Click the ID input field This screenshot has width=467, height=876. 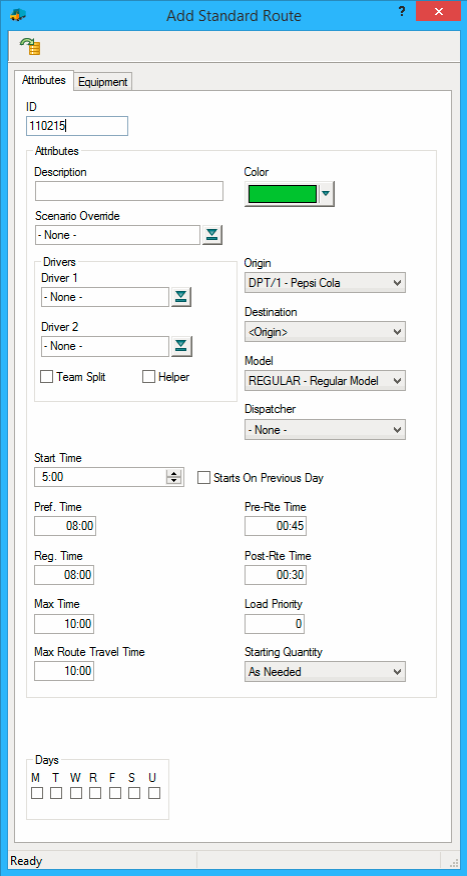pos(77,126)
